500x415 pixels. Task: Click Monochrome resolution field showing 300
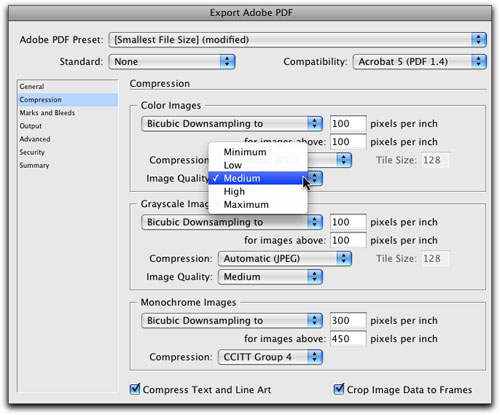348,321
